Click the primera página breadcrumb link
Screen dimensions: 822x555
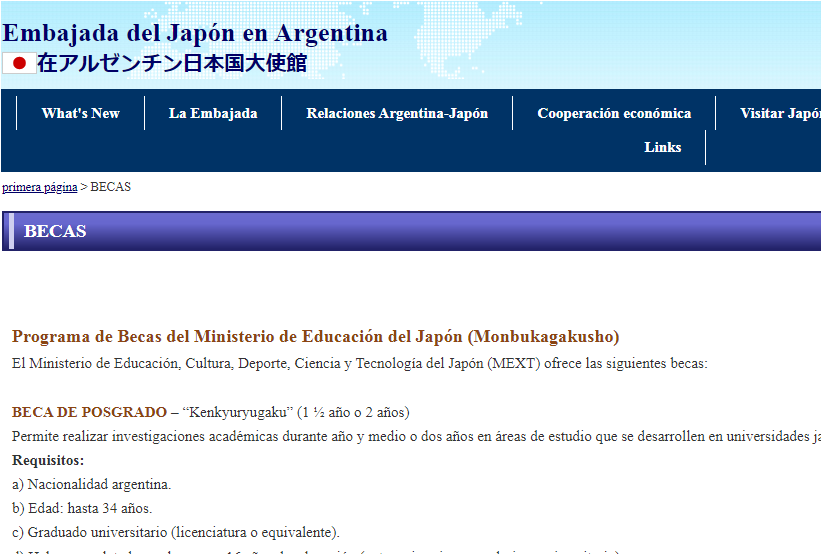[40, 187]
